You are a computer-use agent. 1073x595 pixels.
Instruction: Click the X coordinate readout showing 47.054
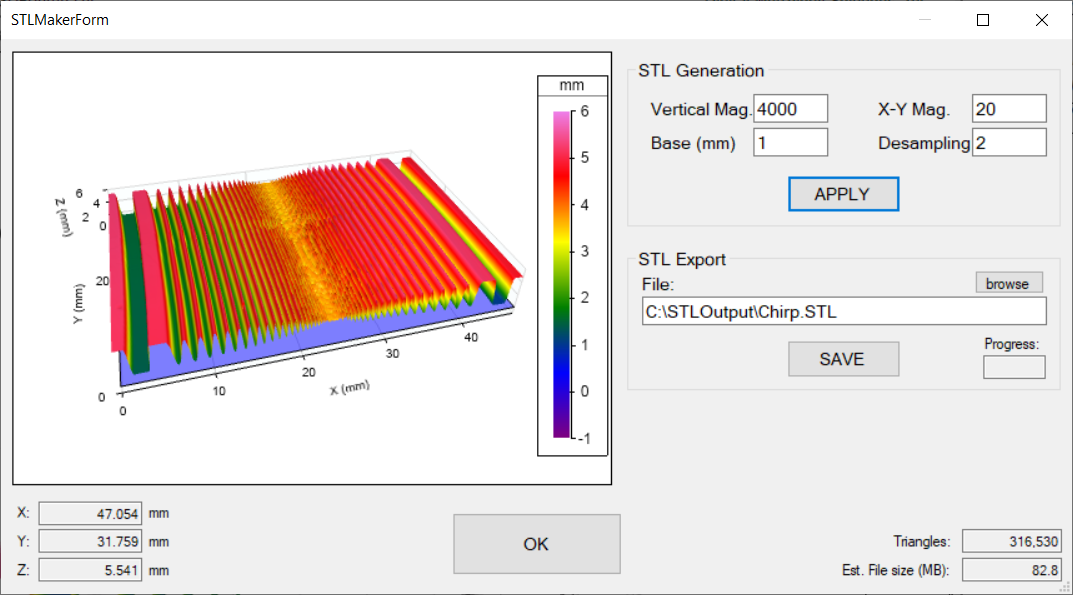[90, 513]
